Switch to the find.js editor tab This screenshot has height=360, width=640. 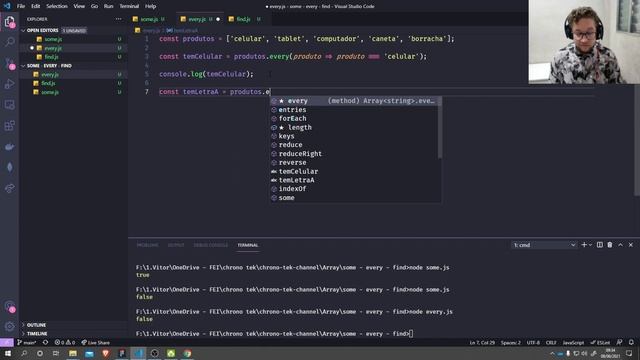[x=243, y=19]
